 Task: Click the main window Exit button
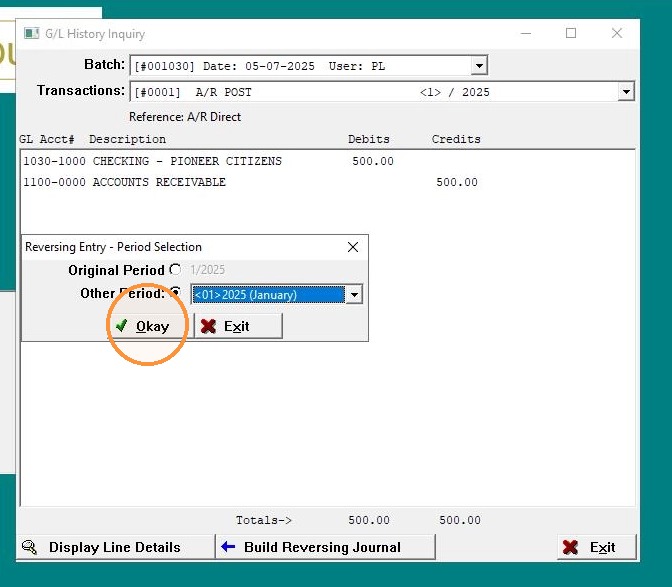click(597, 547)
